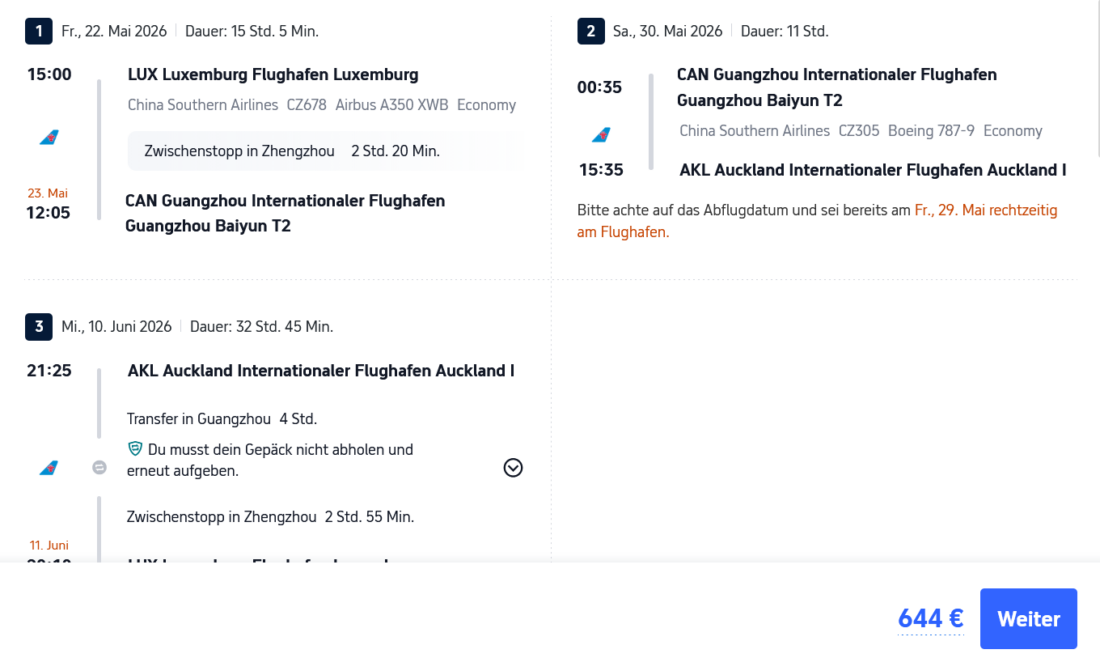Expand the Guangzhou transfer details chevron
Viewport: 1100px width, 658px height.
point(513,468)
